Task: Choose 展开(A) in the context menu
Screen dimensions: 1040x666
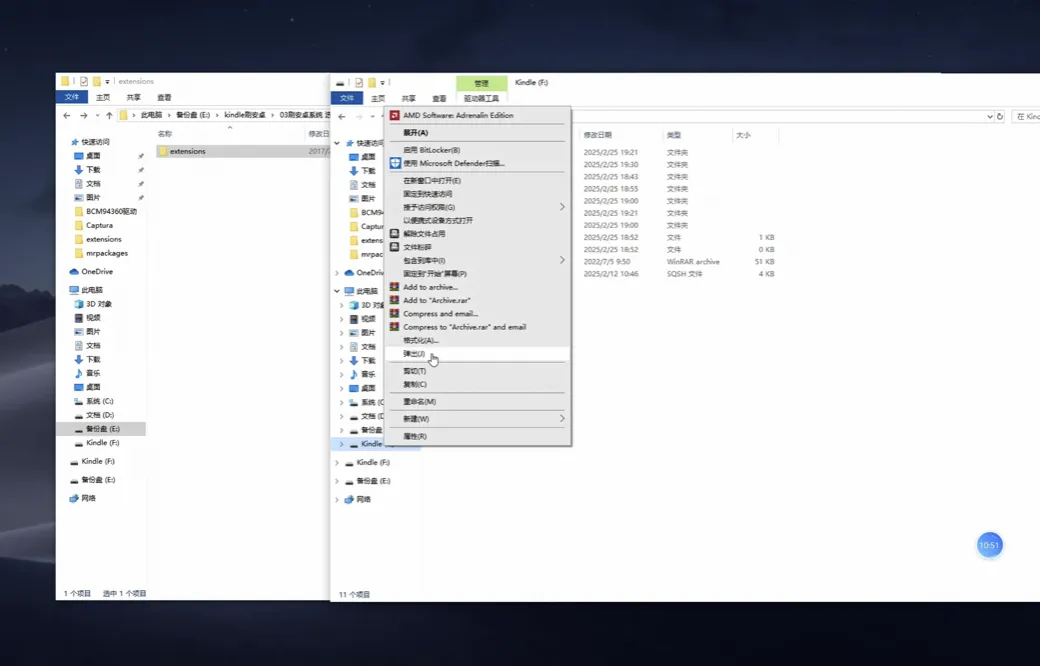Action: pos(477,133)
